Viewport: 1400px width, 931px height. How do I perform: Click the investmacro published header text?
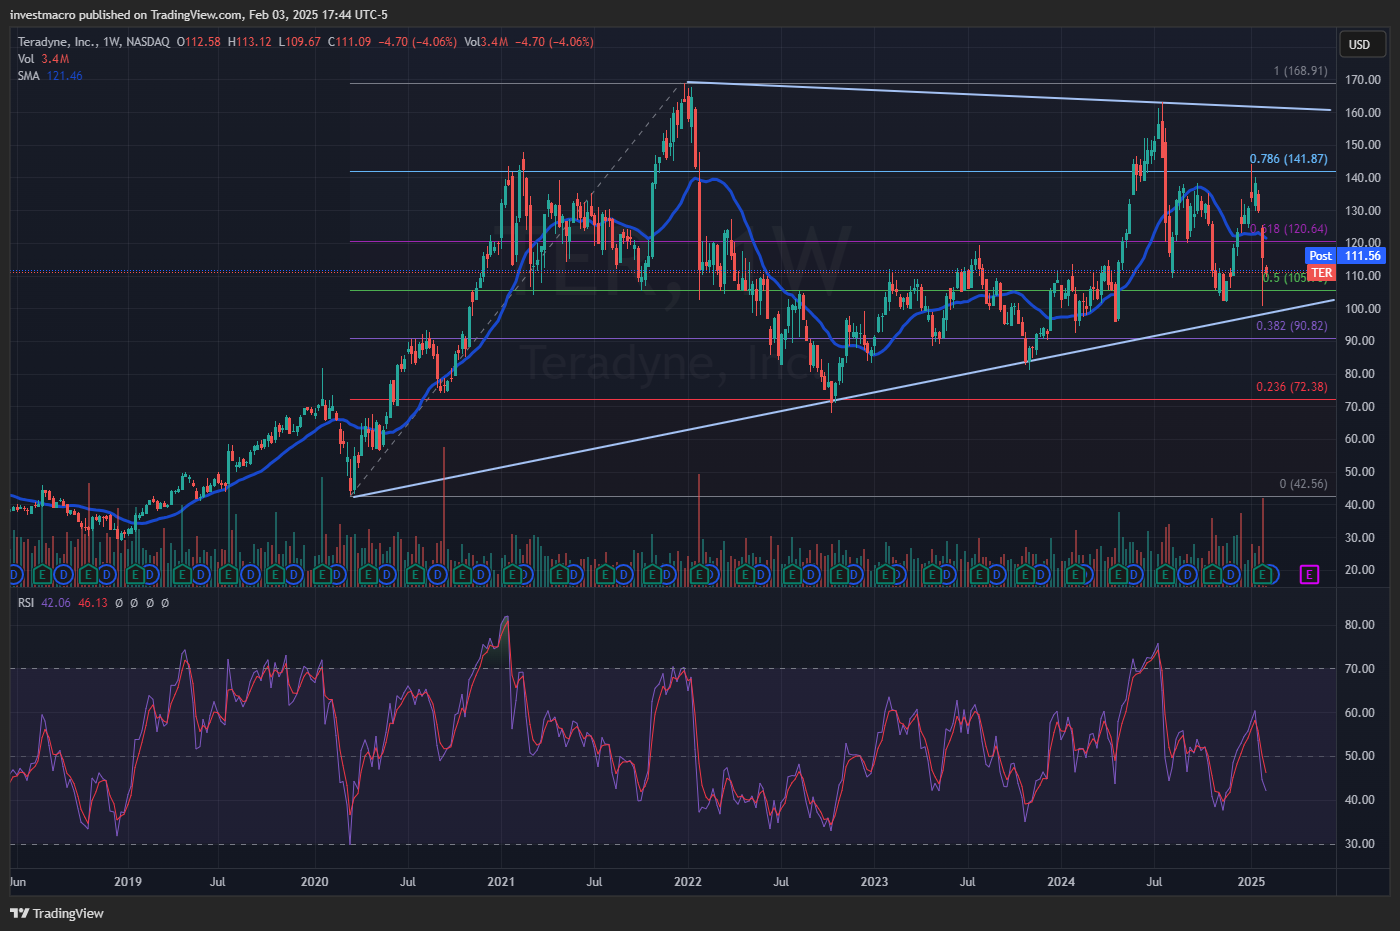click(199, 15)
